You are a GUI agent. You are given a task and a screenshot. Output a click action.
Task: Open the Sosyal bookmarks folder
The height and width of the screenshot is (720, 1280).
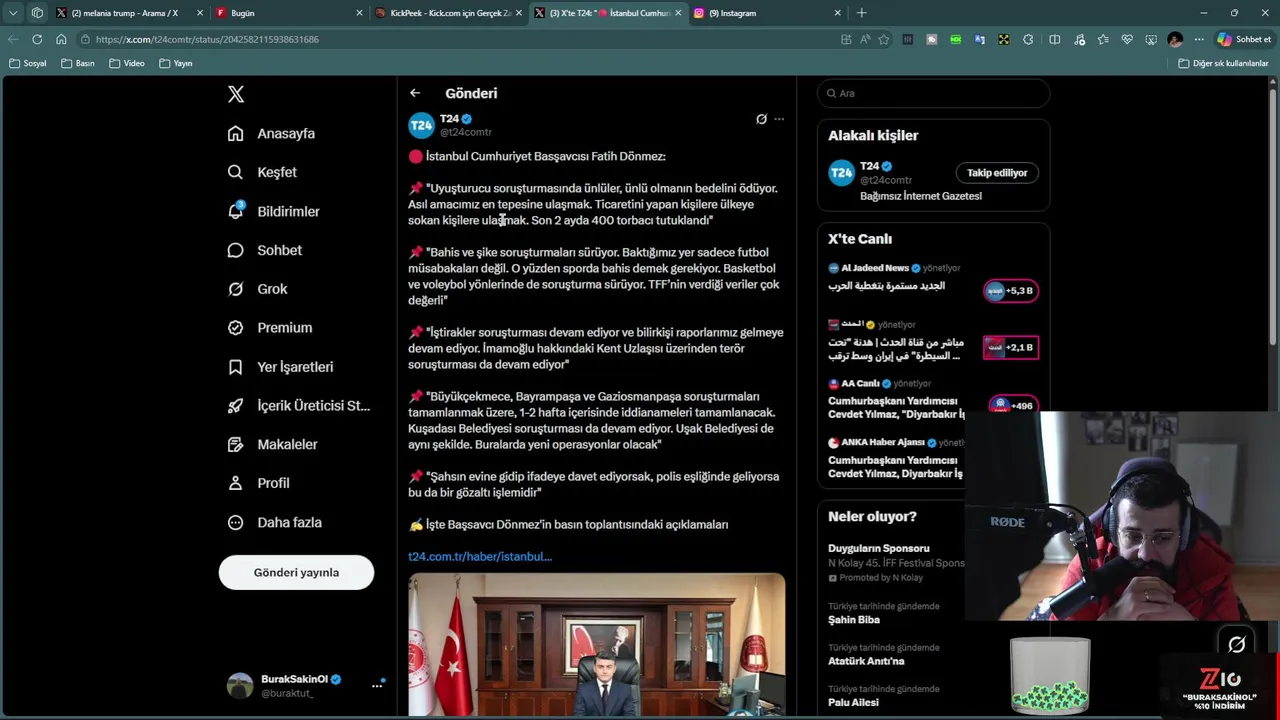(x=28, y=63)
